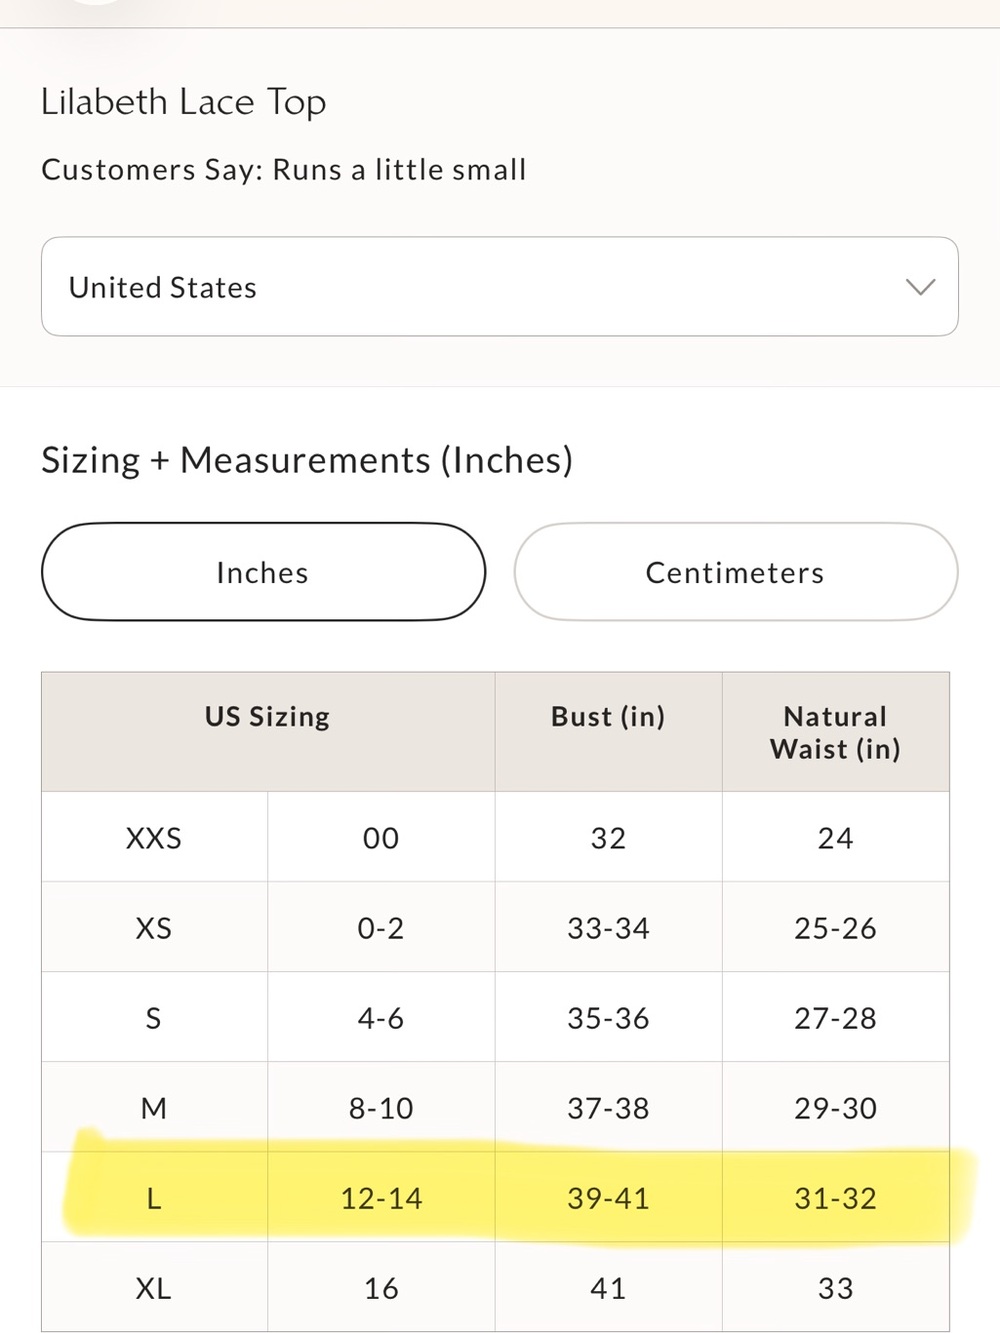The image size is (1000, 1333).
Task: Click the Lilabeth Lace Top title
Action: (x=184, y=102)
